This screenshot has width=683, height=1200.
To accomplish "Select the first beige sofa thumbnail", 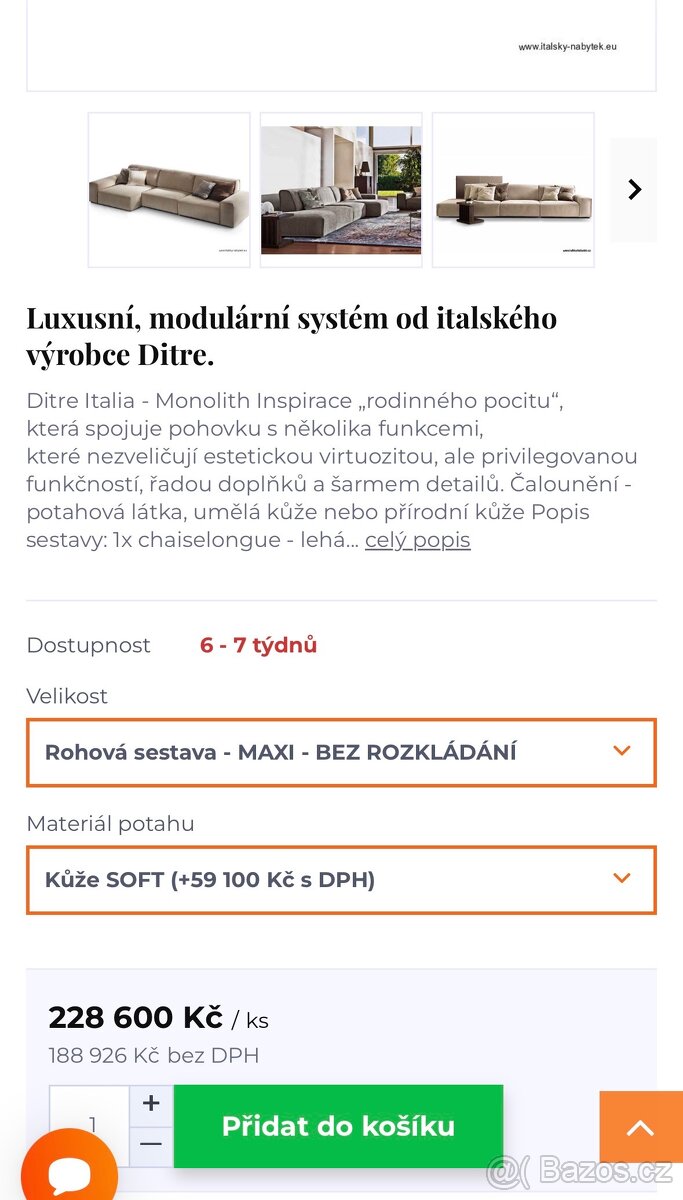I will pyautogui.click(x=169, y=189).
